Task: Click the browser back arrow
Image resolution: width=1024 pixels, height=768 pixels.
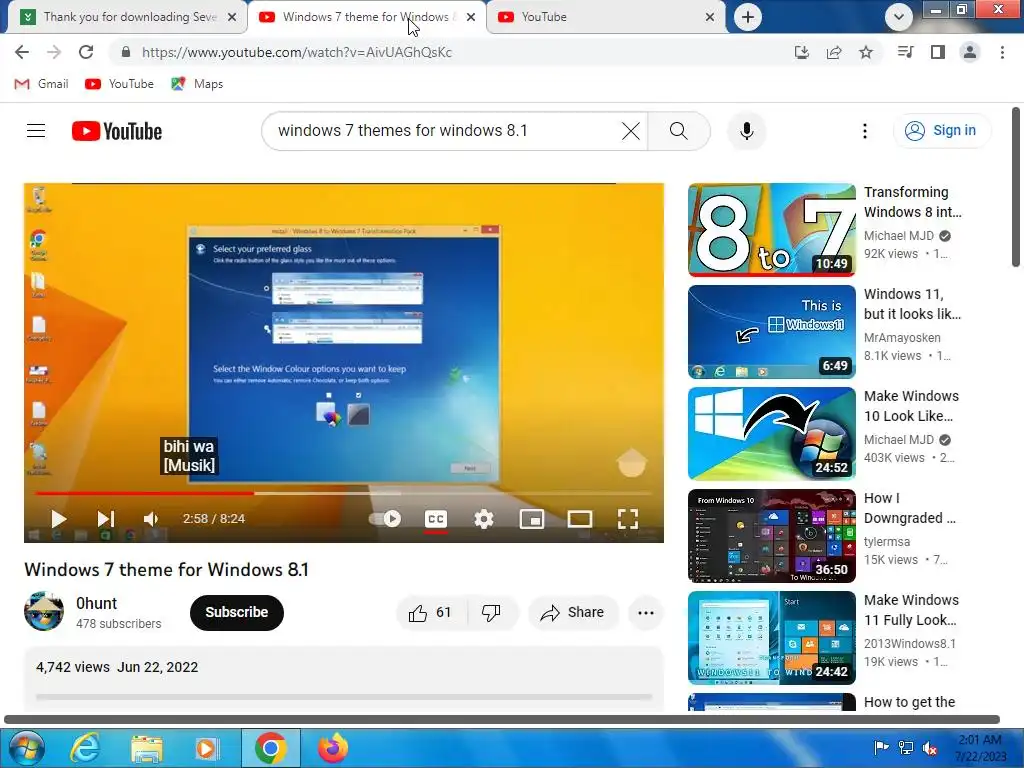Action: click(x=22, y=52)
